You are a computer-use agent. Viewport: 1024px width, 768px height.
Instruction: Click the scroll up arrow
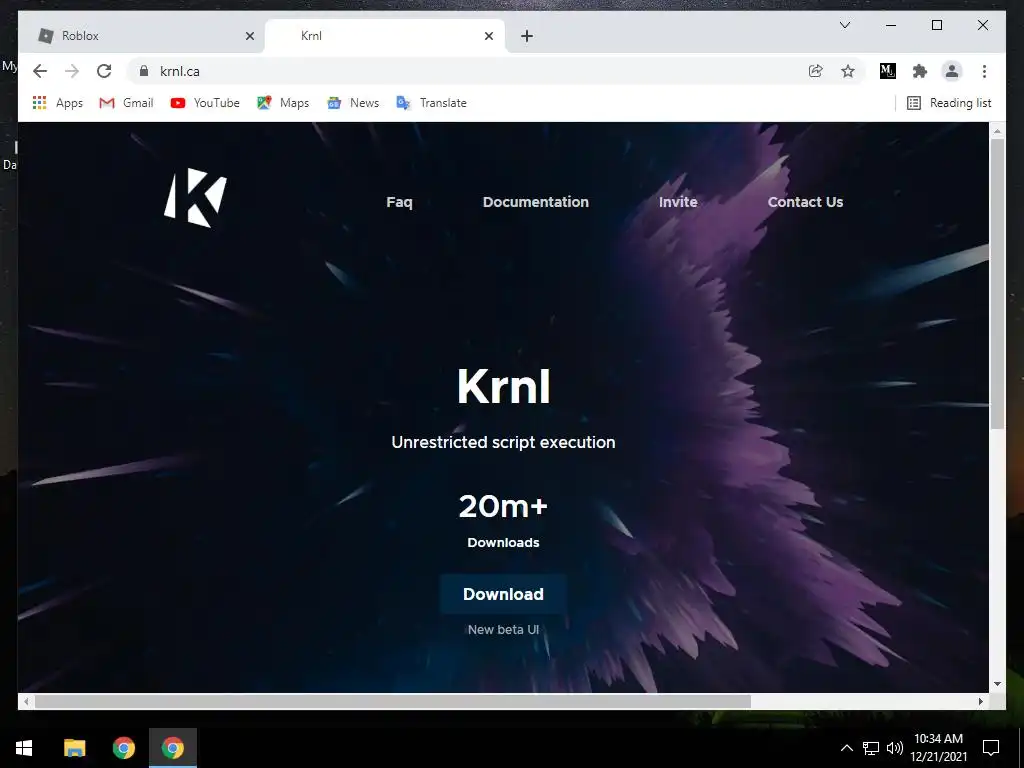(x=997, y=131)
